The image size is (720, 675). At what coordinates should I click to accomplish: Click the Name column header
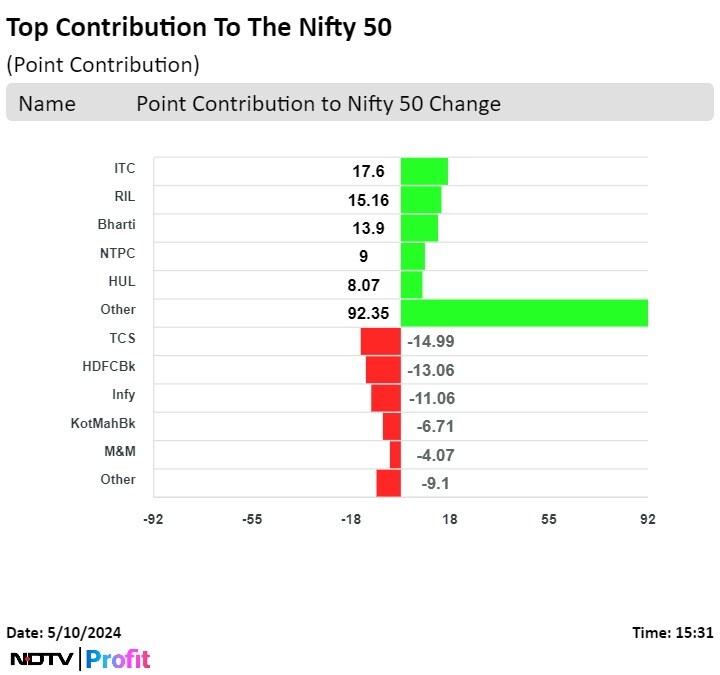(x=47, y=104)
